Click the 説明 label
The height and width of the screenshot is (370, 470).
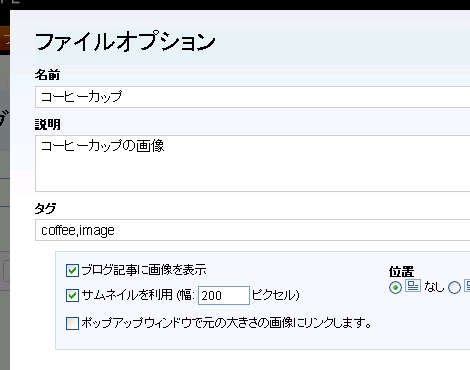point(47,125)
